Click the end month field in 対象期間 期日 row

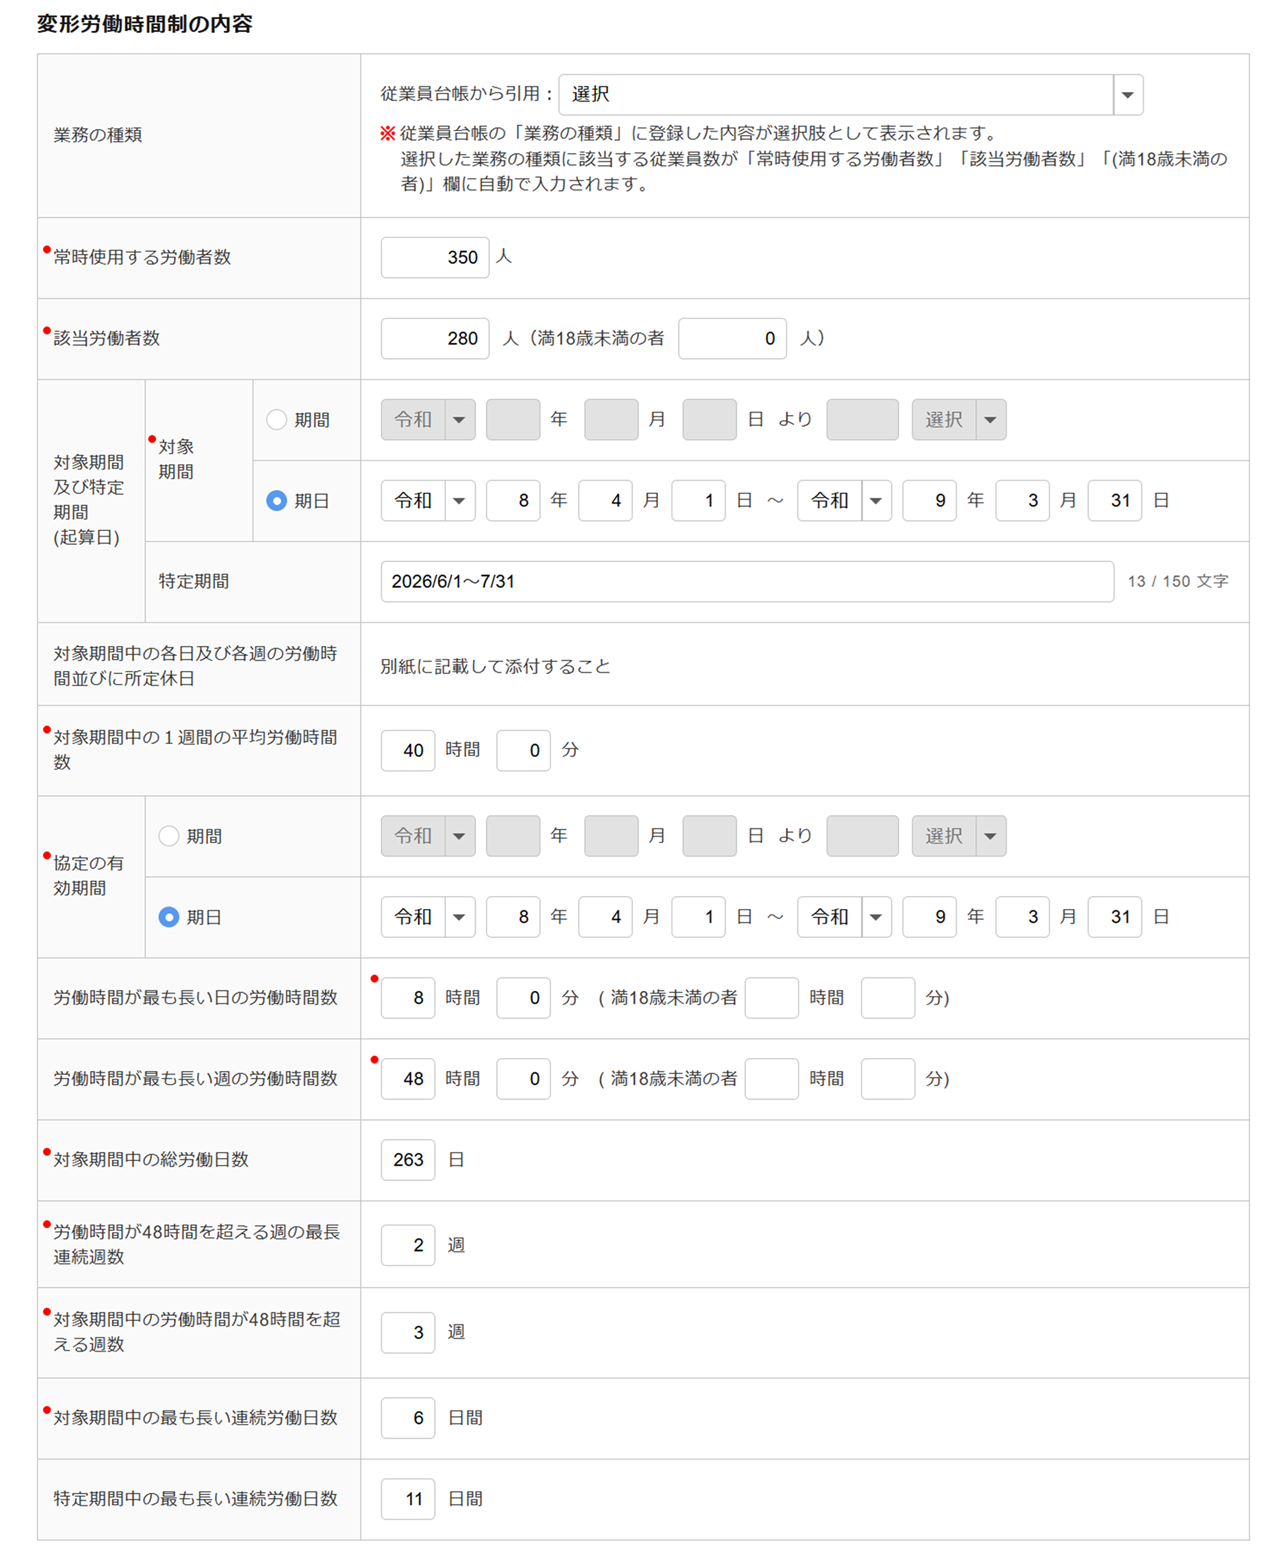1023,501
